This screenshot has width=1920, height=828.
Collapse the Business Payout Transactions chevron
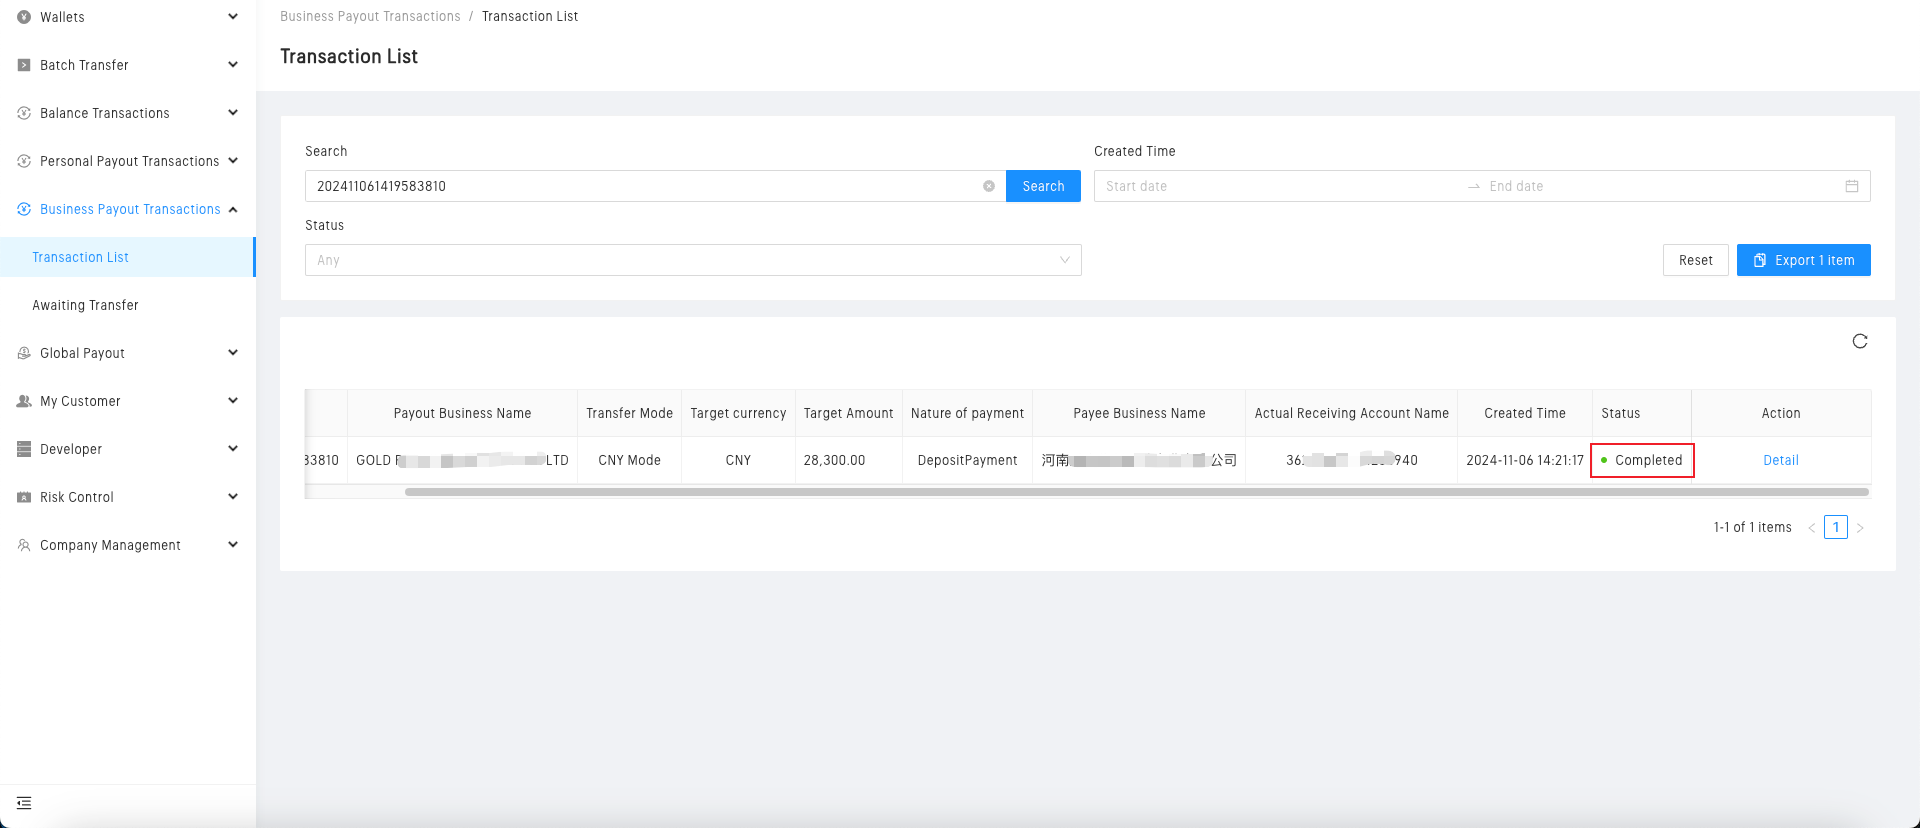coord(233,209)
